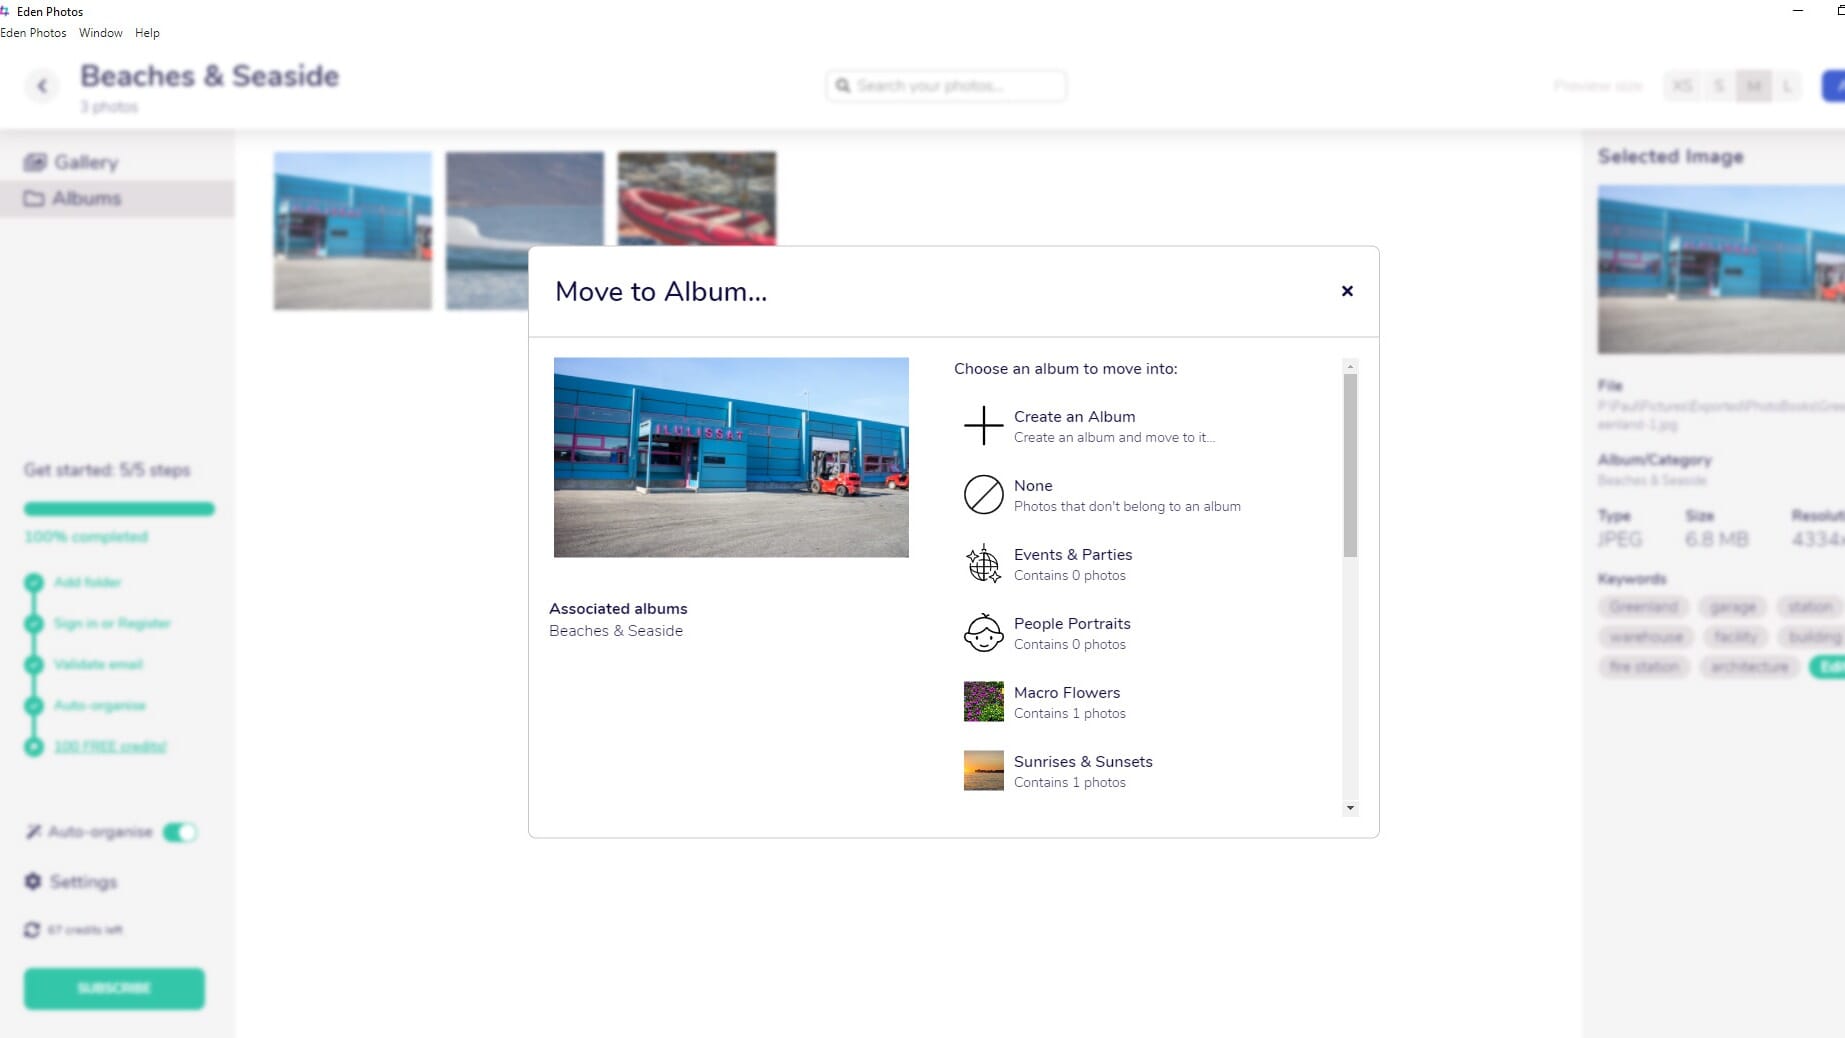This screenshot has width=1845, height=1038.
Task: Select the None crossed-circle icon
Action: tap(983, 494)
